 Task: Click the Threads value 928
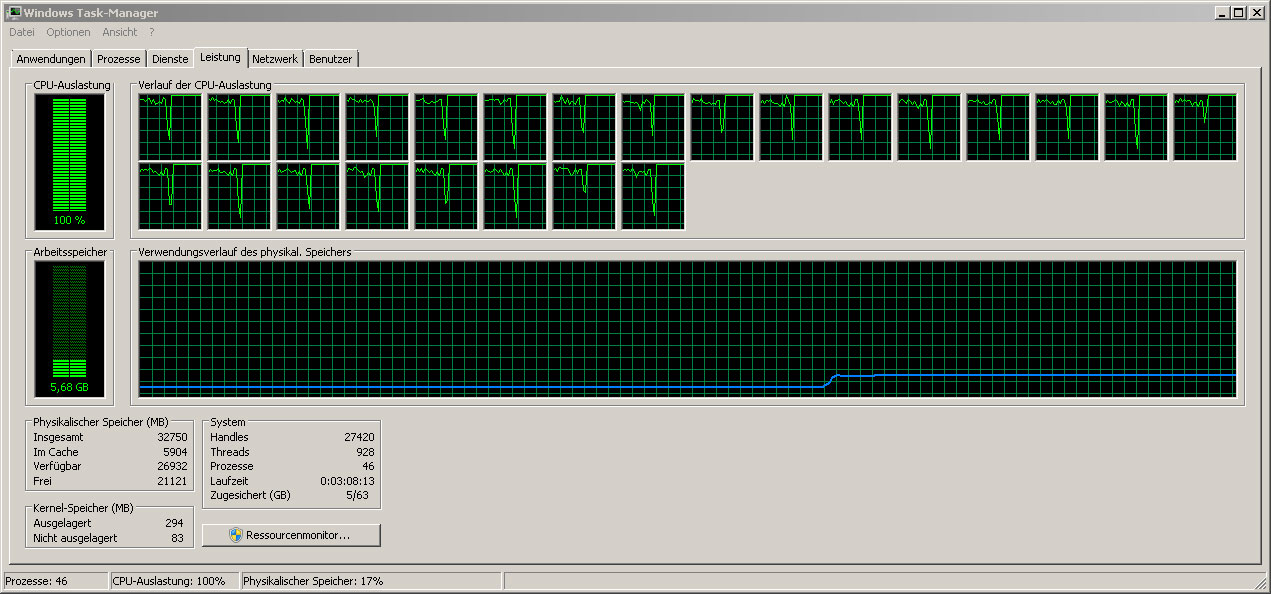365,452
